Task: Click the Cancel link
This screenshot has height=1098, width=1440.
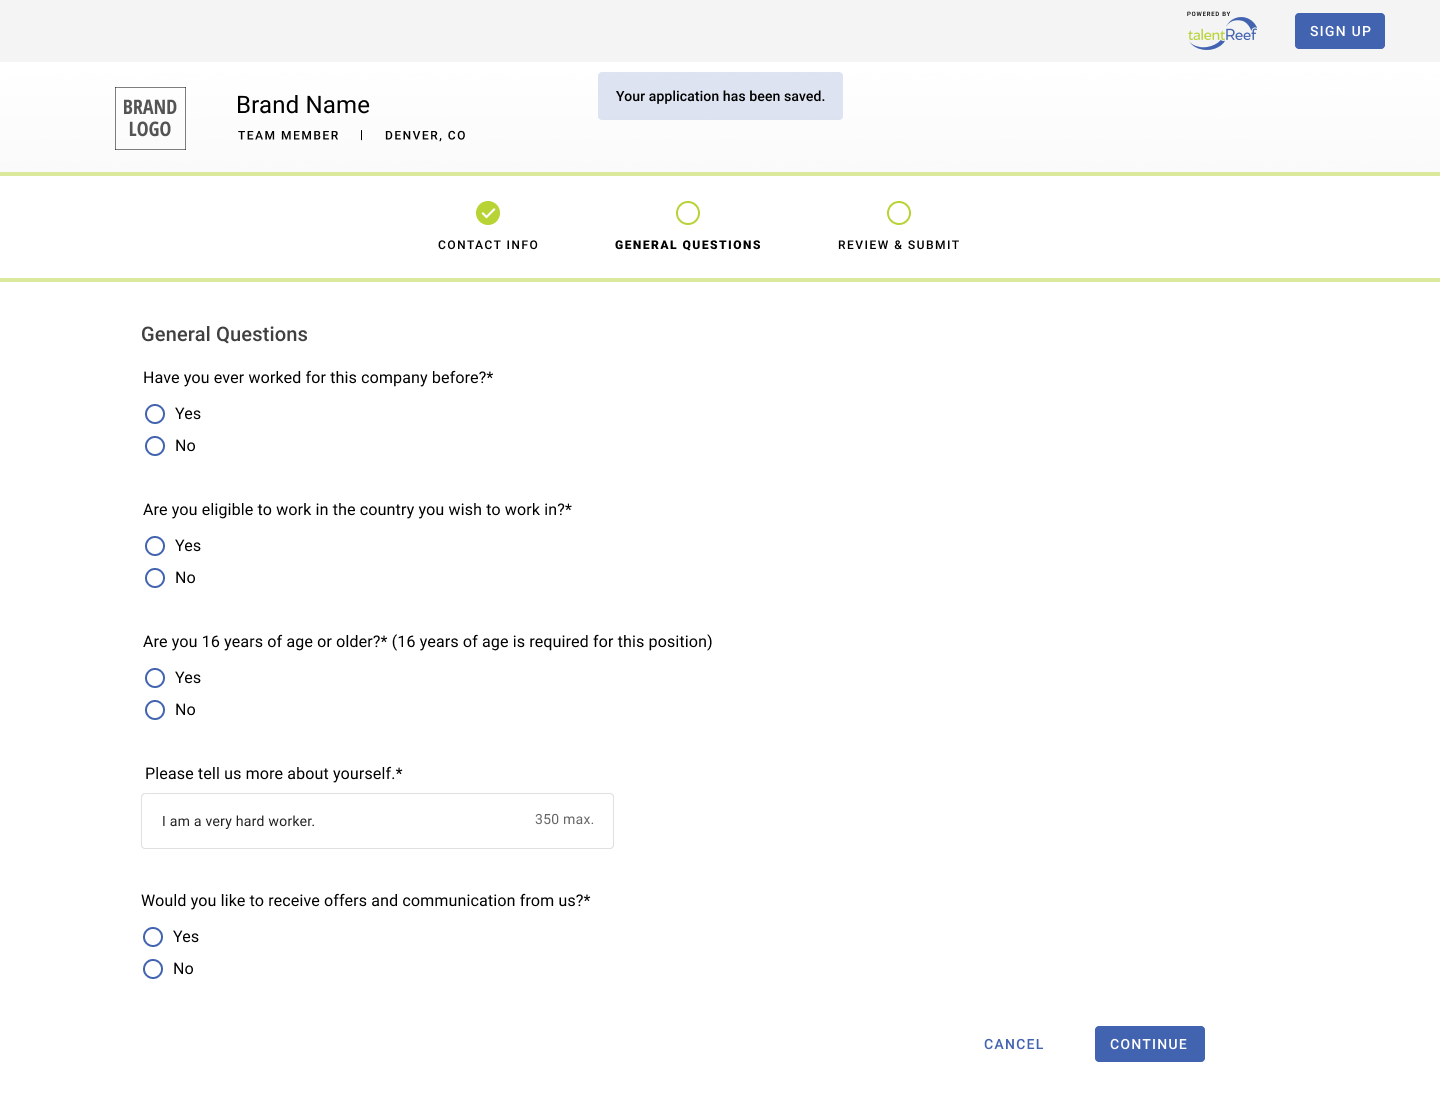Action: [x=1013, y=1043]
